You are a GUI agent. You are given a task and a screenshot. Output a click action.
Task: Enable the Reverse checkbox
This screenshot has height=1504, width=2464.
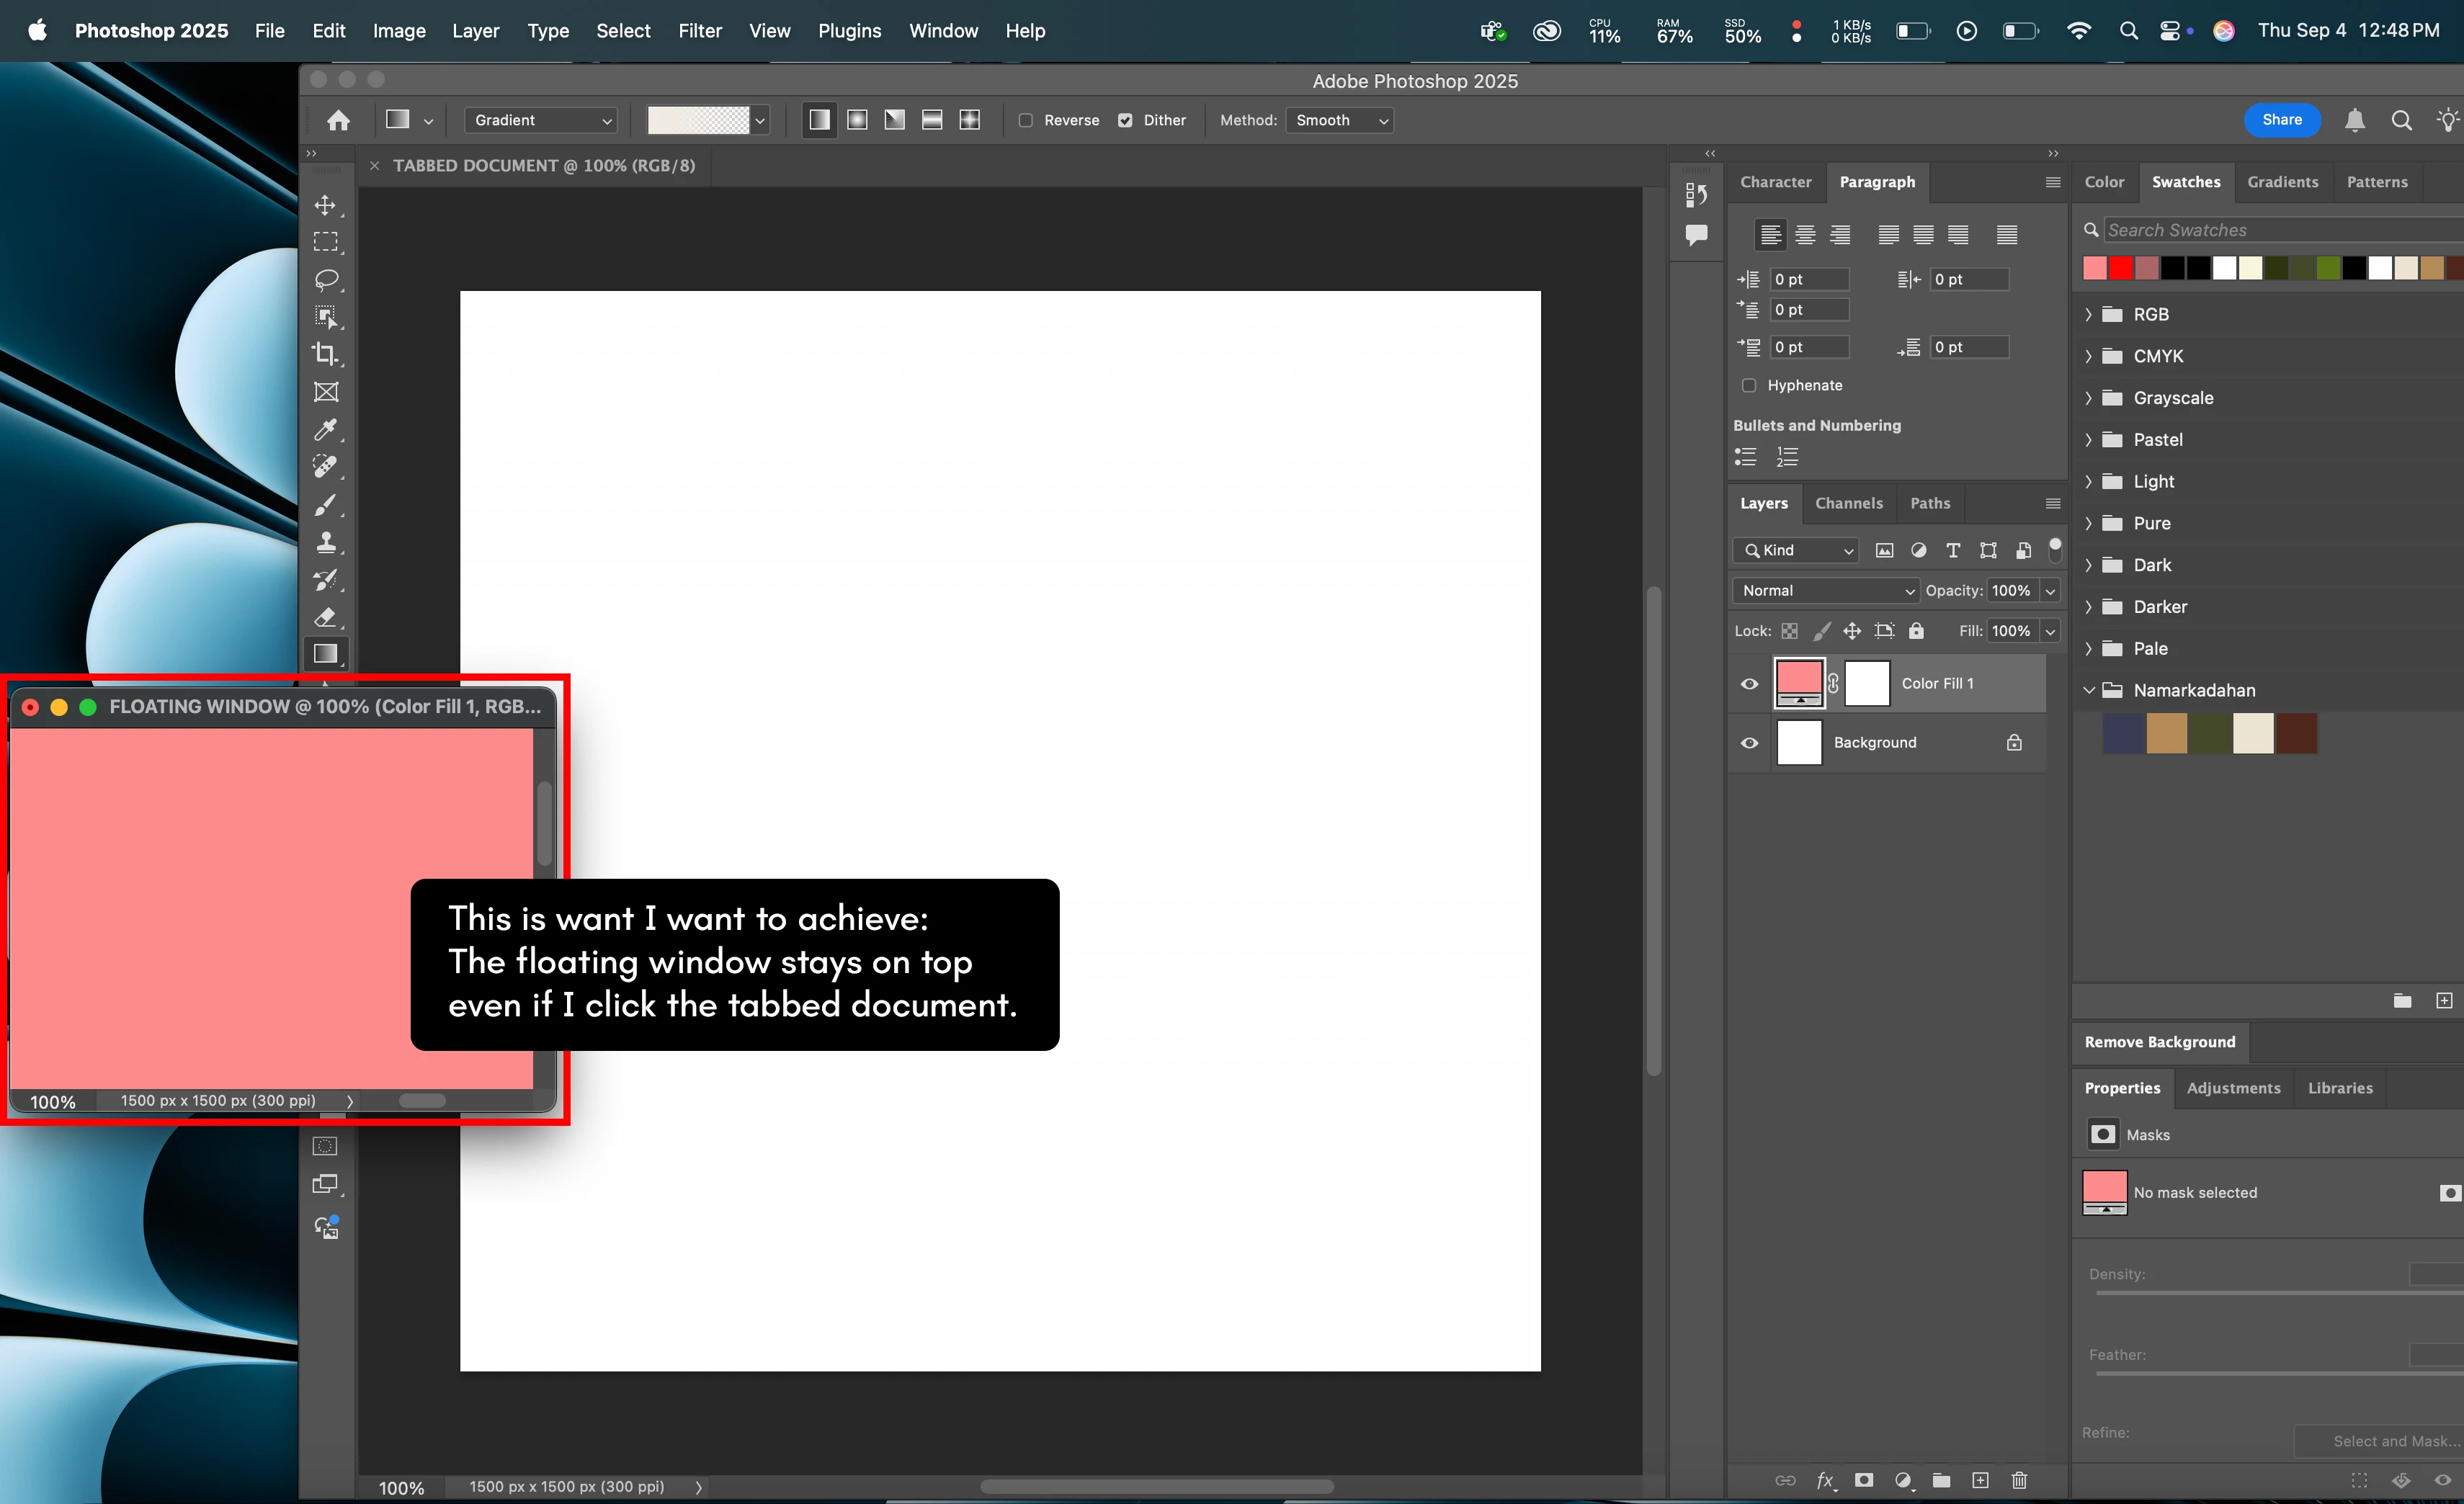coord(1026,120)
